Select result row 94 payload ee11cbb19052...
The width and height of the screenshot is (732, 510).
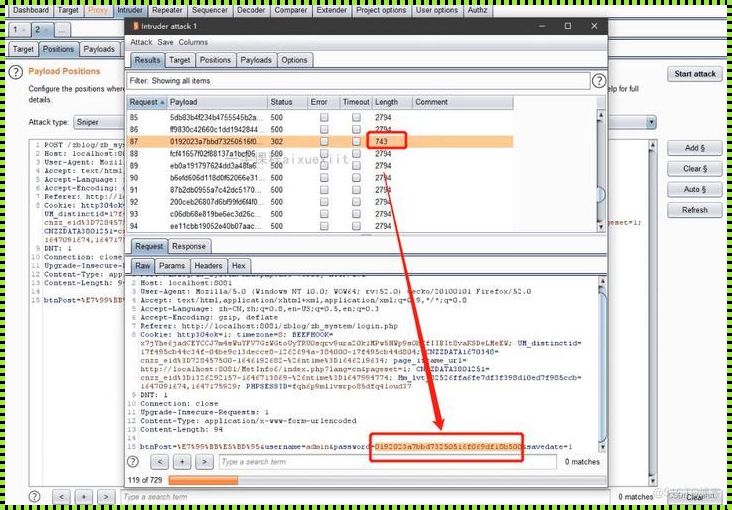point(320,226)
